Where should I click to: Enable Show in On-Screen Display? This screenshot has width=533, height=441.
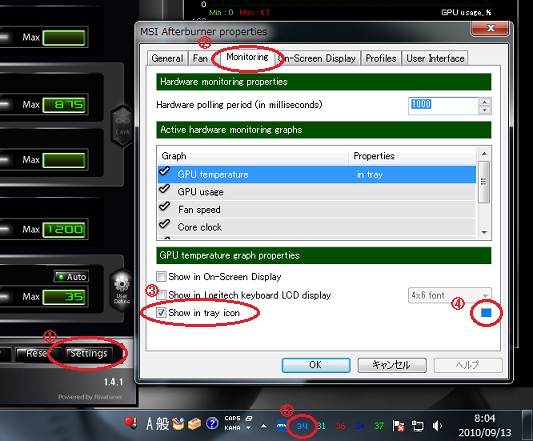click(161, 276)
